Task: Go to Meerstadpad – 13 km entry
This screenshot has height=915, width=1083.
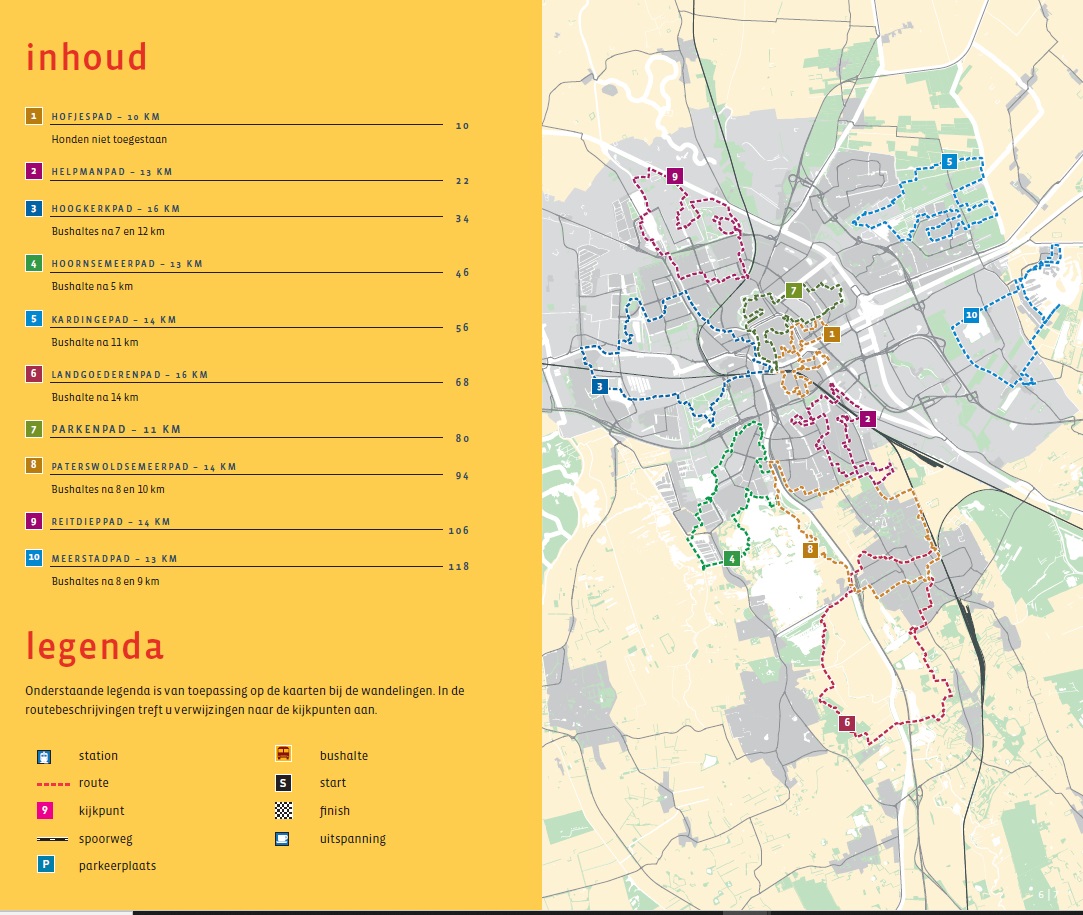Action: (114, 558)
